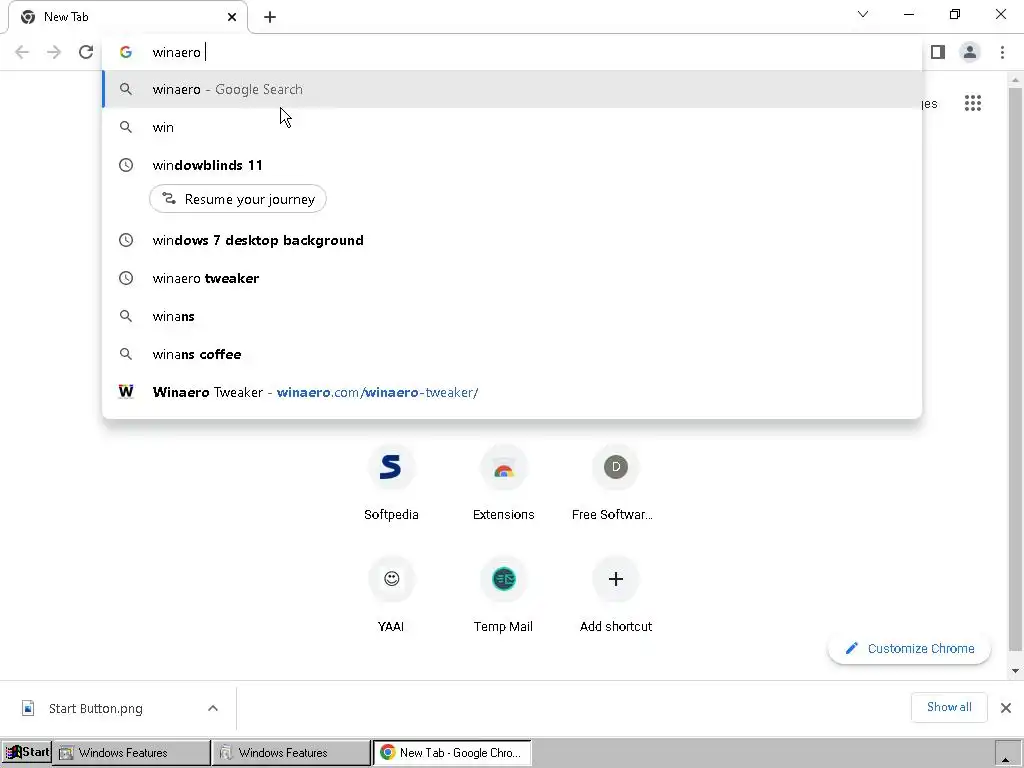Switch to first Windows Features taskbar item
Image resolution: width=1024 pixels, height=768 pixels.
[x=132, y=753]
